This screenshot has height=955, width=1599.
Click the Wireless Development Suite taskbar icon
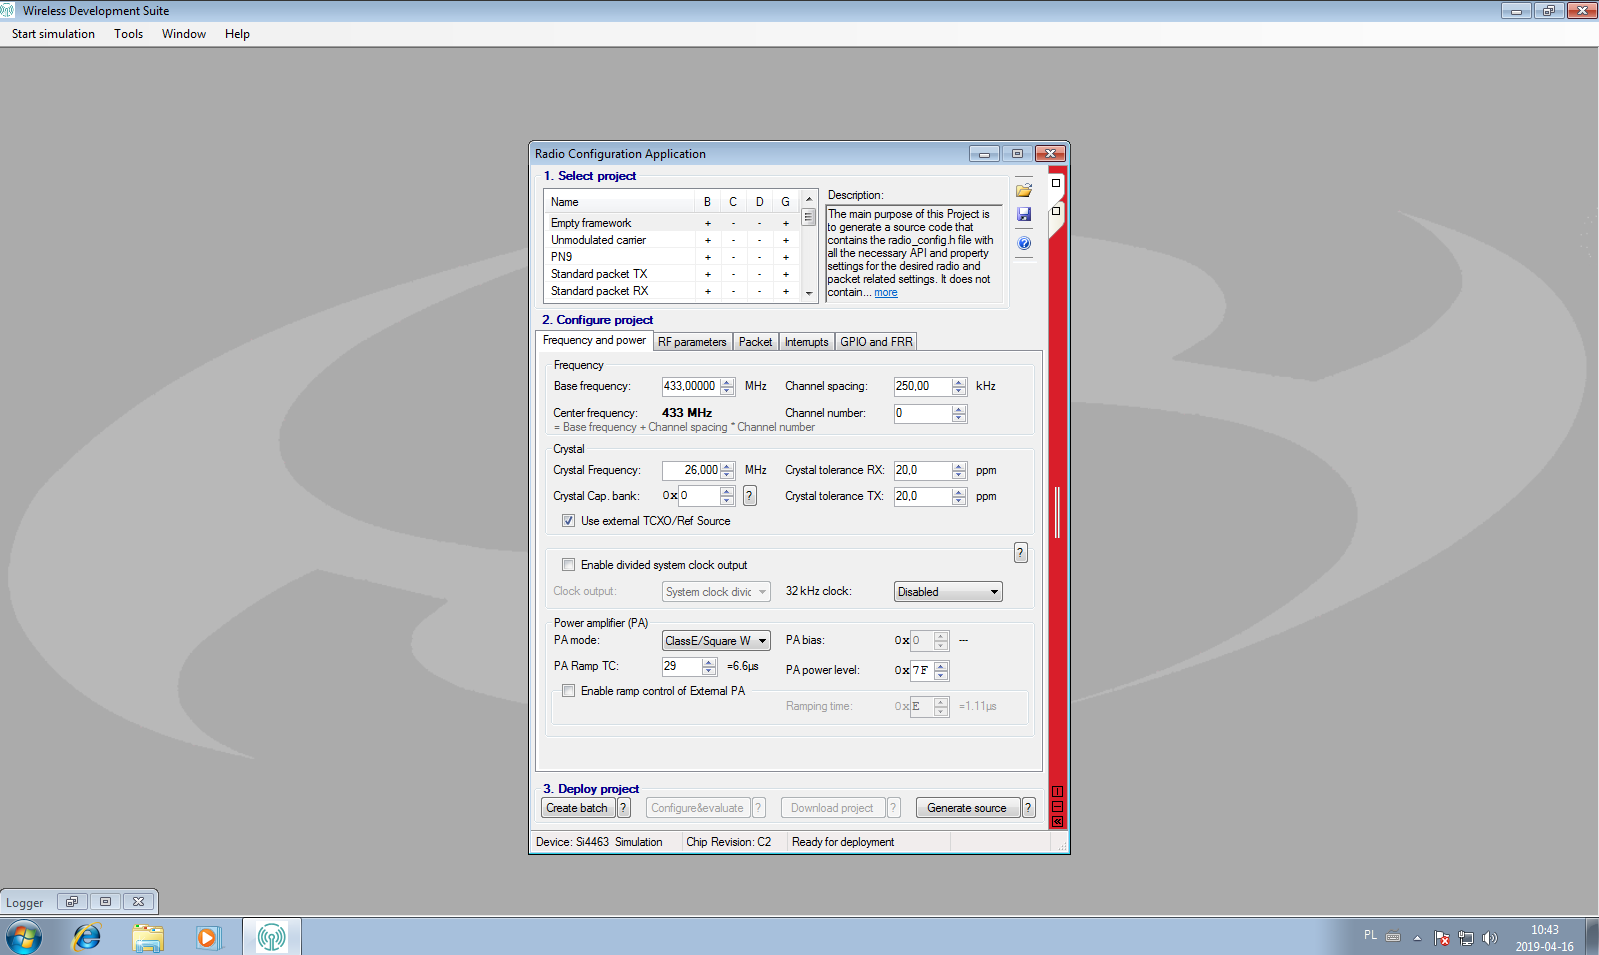(271, 937)
